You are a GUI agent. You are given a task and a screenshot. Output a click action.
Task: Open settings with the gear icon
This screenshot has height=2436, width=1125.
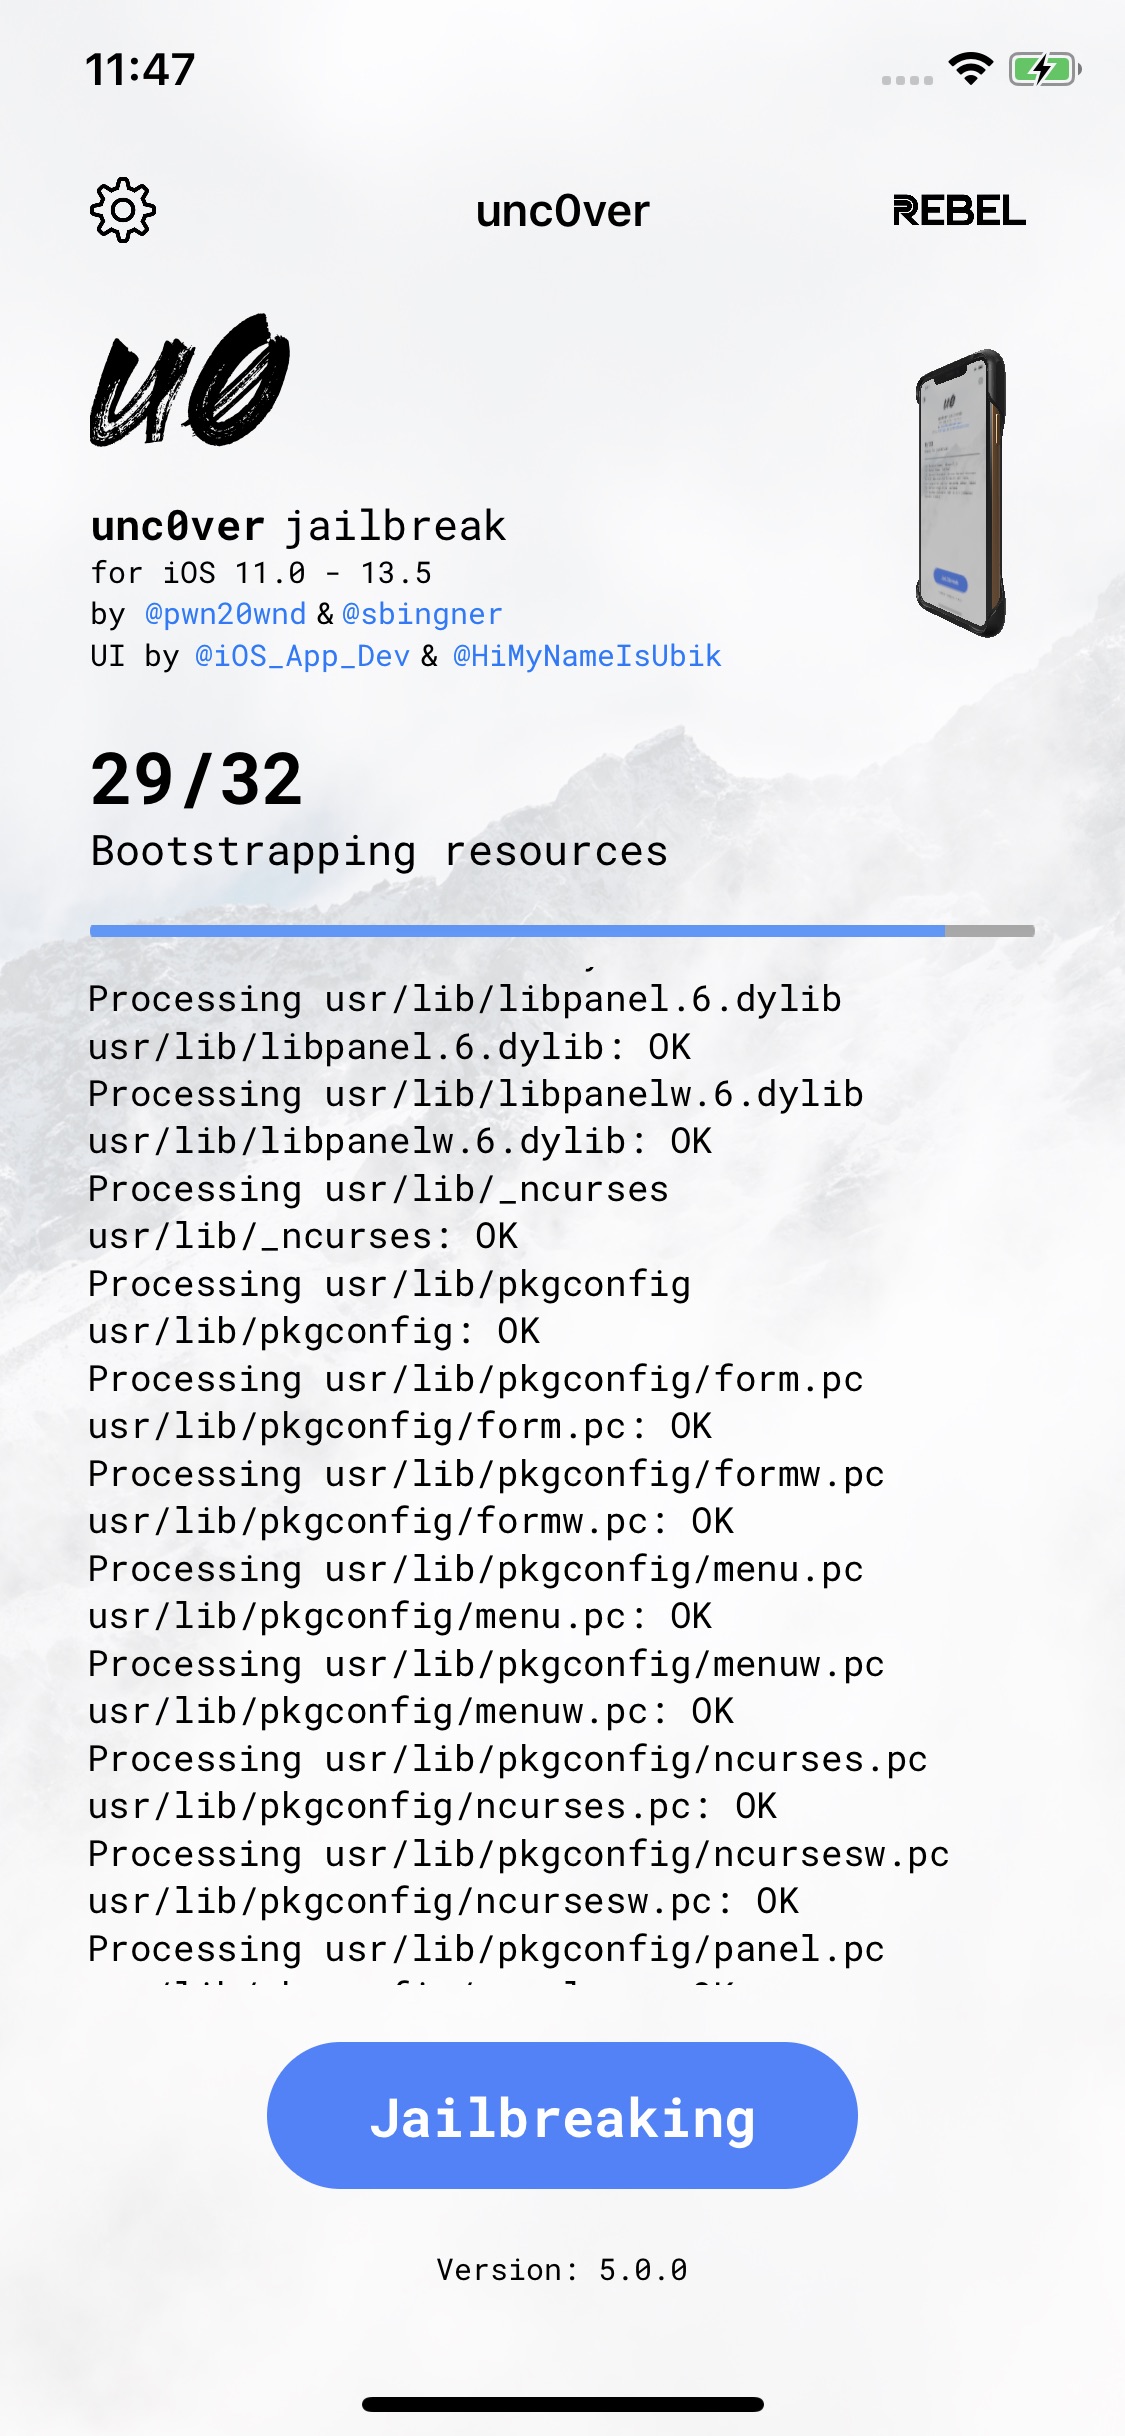[x=122, y=210]
